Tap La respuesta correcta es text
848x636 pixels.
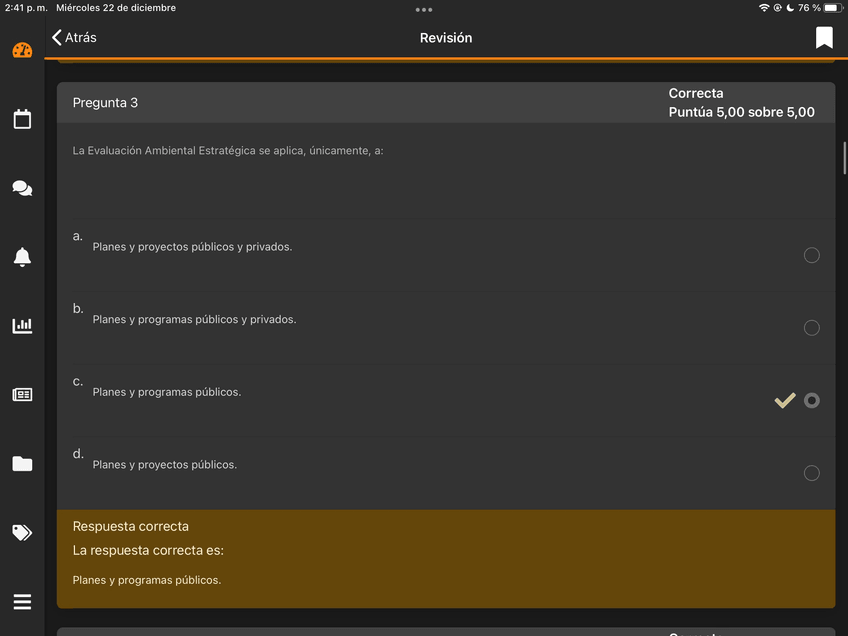pos(148,551)
